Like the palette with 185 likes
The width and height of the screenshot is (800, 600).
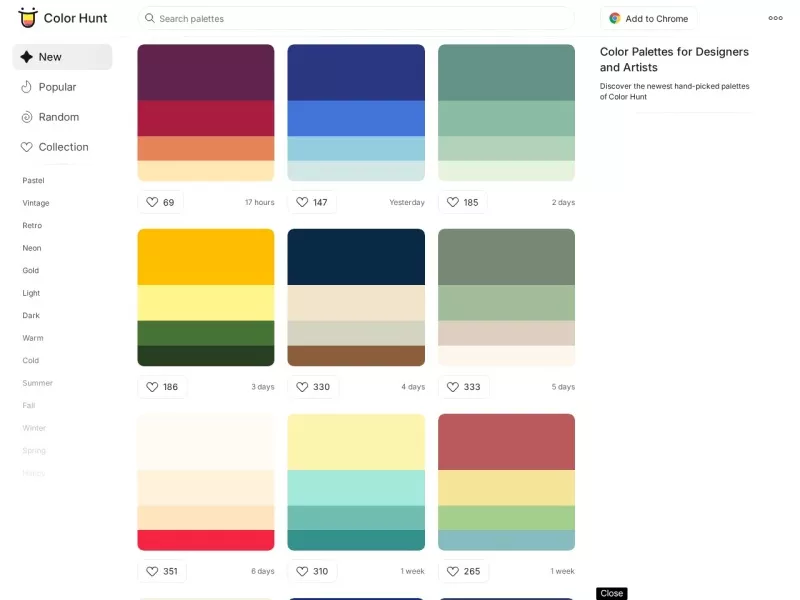pyautogui.click(x=463, y=202)
